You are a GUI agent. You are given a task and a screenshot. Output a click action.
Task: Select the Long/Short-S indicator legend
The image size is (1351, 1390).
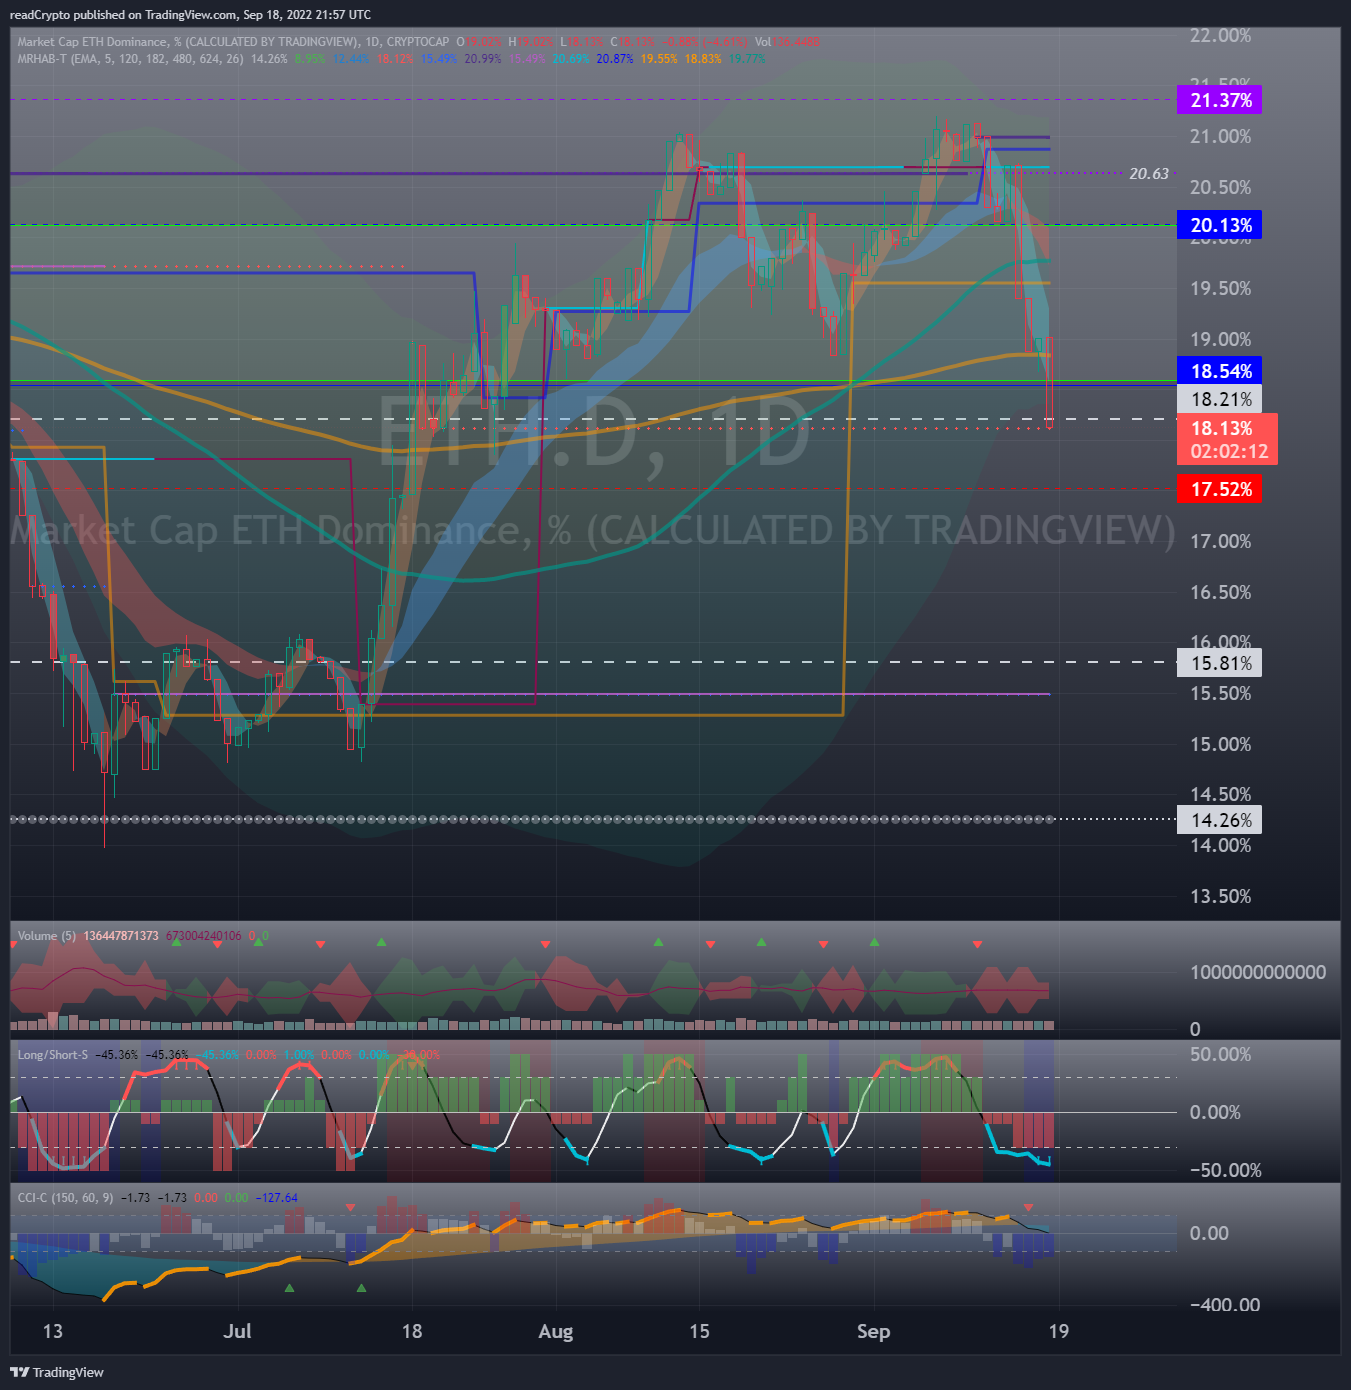[x=53, y=1055]
